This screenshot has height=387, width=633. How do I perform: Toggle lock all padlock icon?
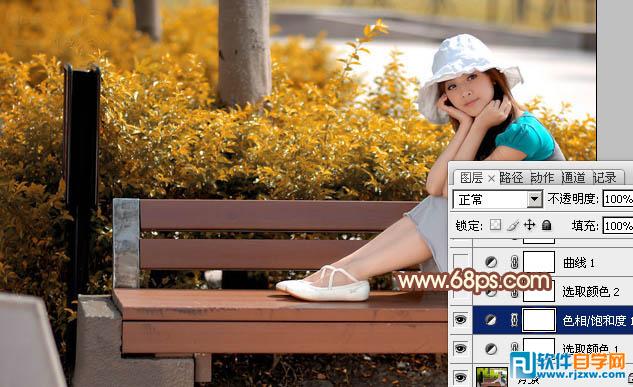(546, 225)
